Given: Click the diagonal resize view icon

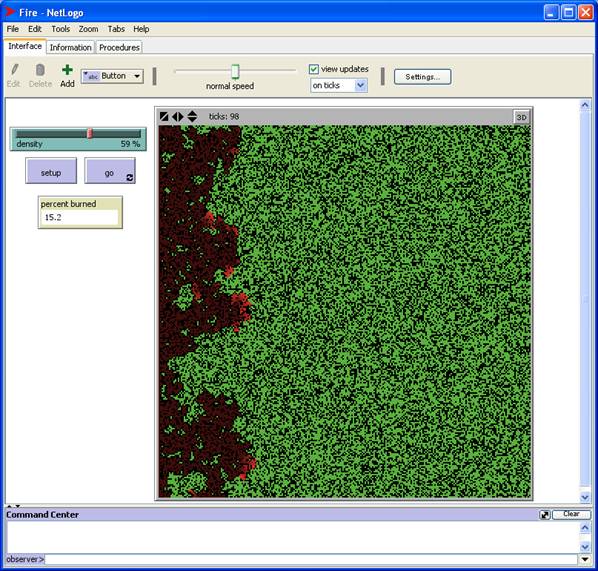Looking at the screenshot, I should (x=164, y=116).
